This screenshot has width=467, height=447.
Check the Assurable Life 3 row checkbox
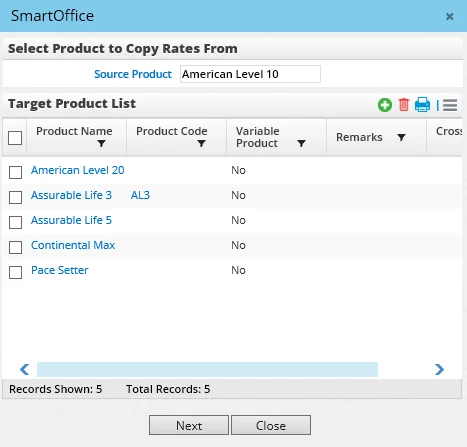point(15,197)
